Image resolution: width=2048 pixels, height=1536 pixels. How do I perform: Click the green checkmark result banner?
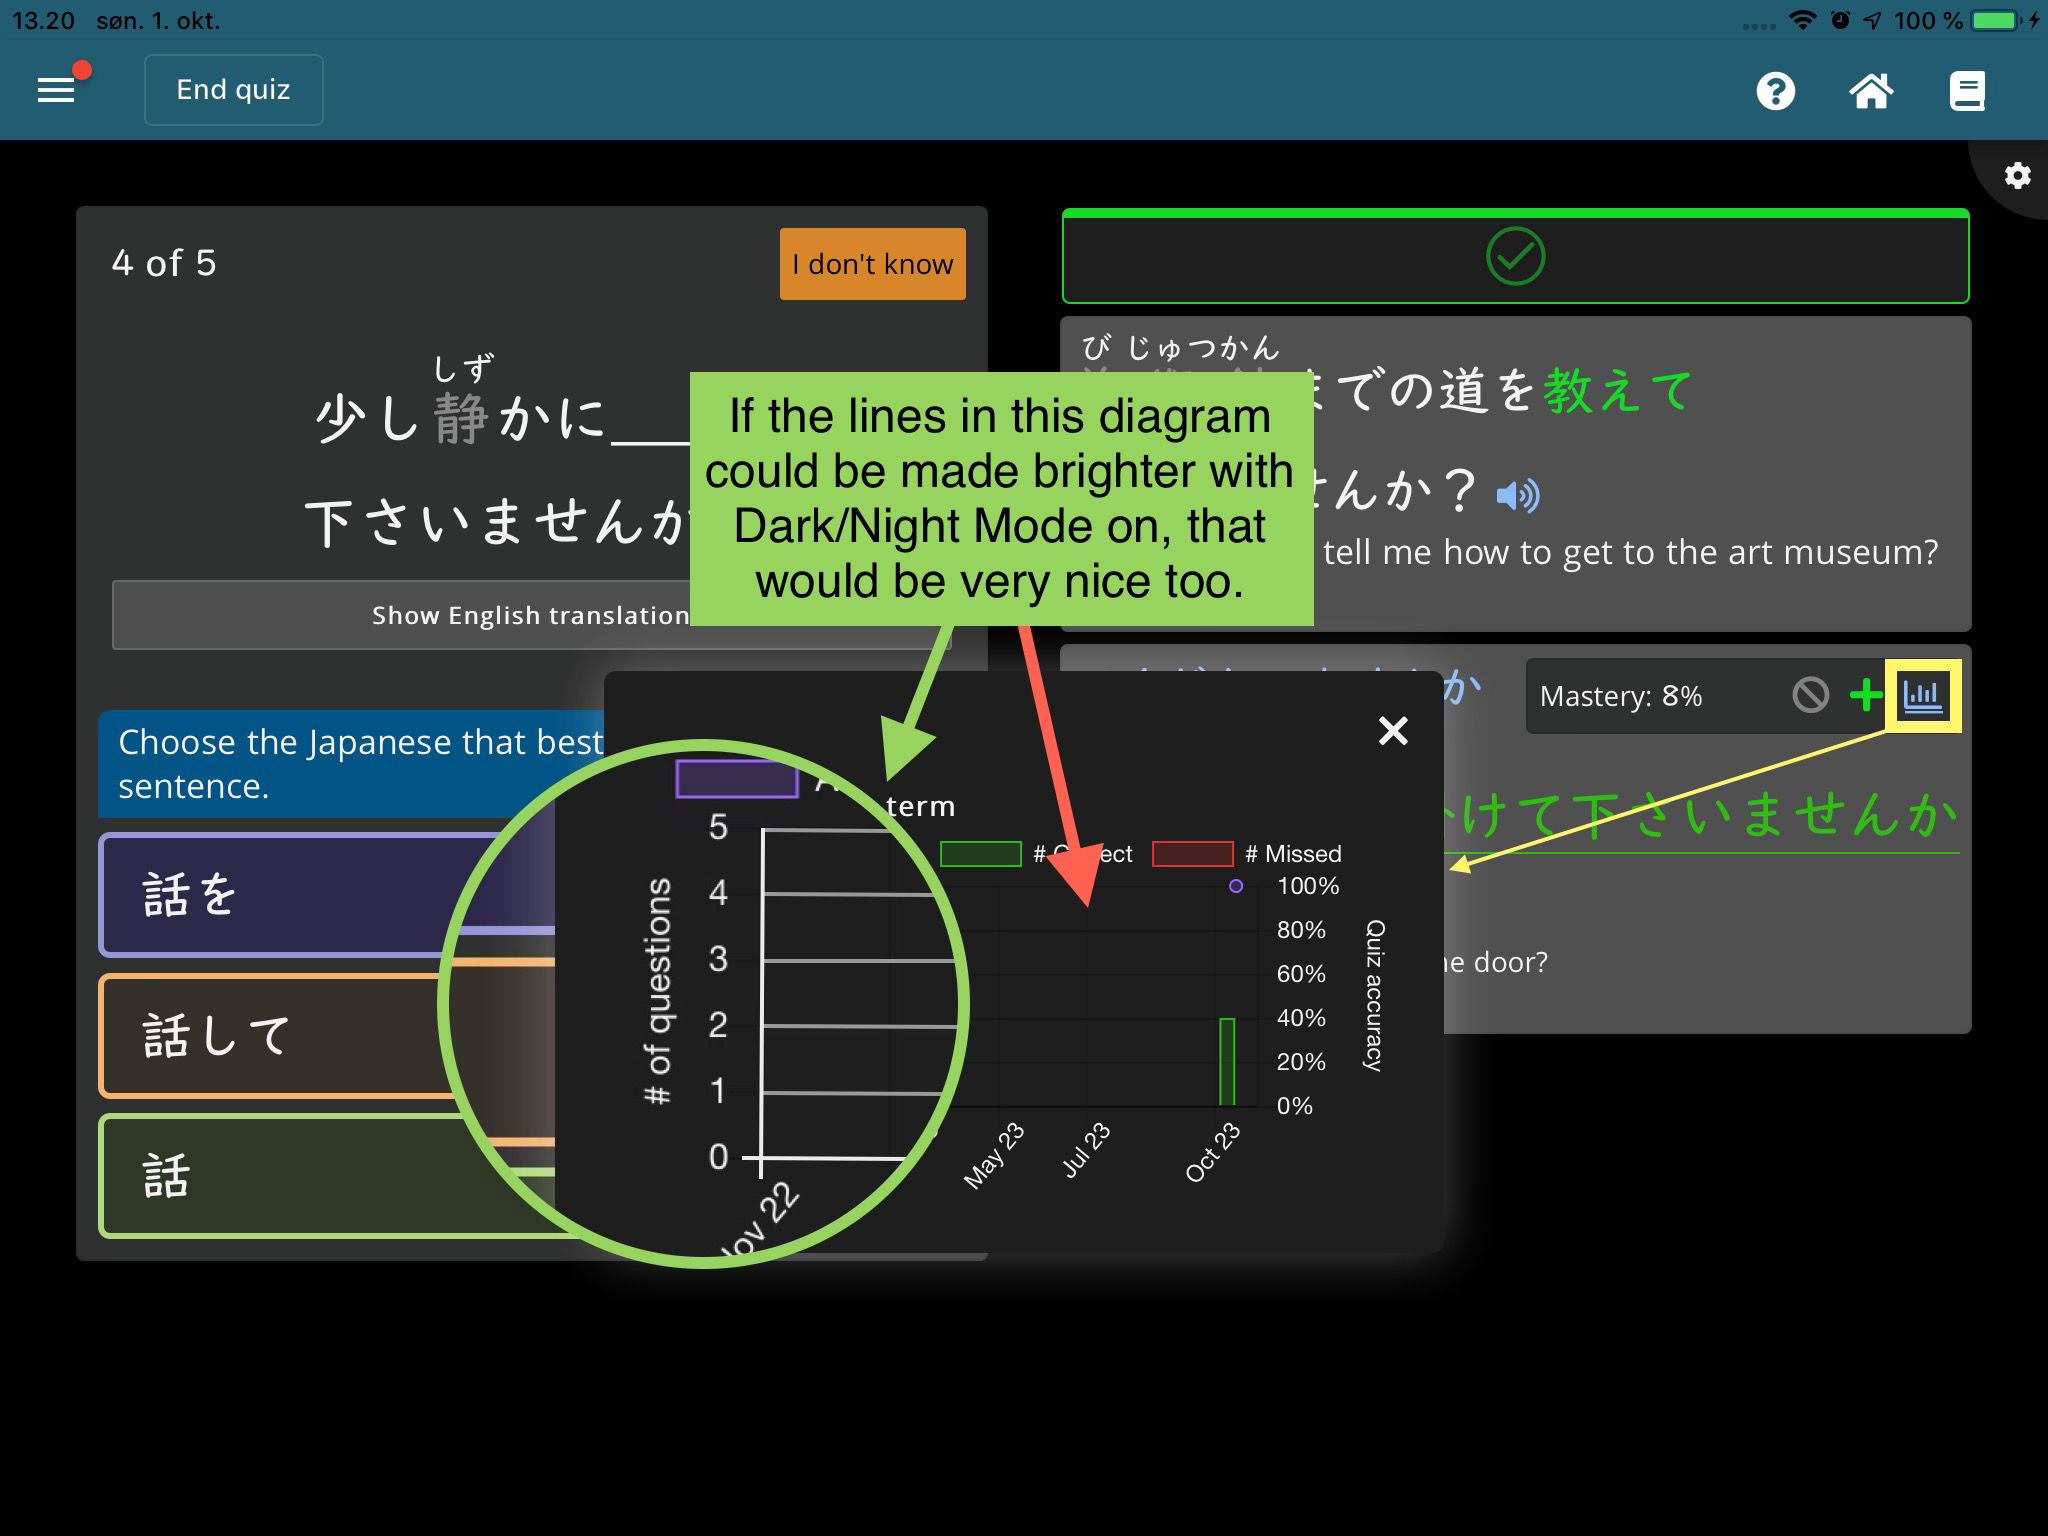point(1515,256)
